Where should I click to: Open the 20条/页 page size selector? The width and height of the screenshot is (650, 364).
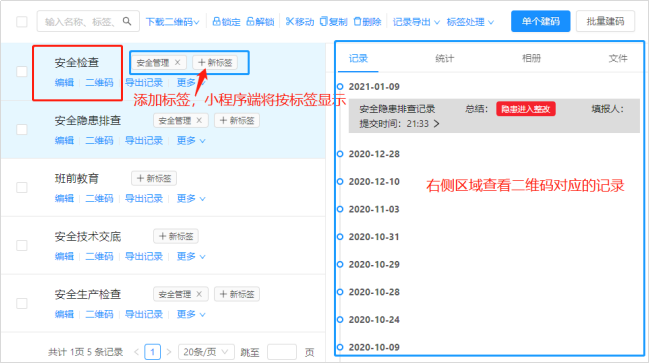tap(206, 352)
